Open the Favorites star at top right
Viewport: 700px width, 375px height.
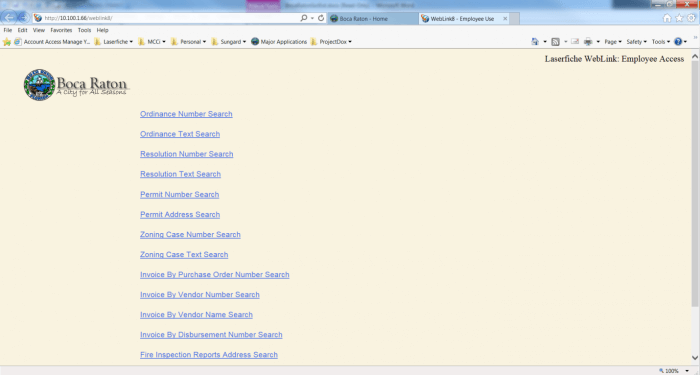pos(679,18)
